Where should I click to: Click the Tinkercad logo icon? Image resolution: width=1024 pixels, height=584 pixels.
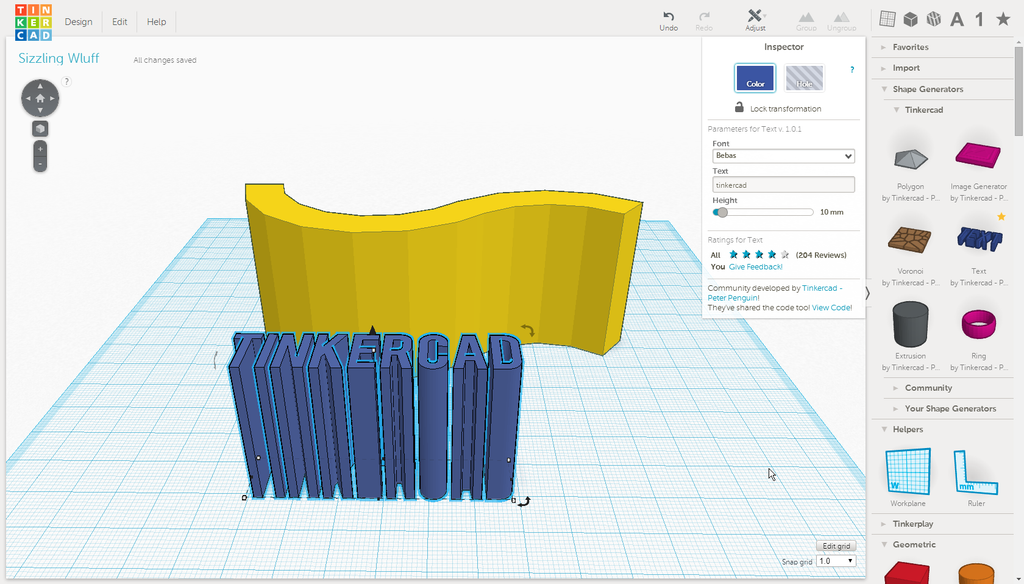tap(33, 22)
